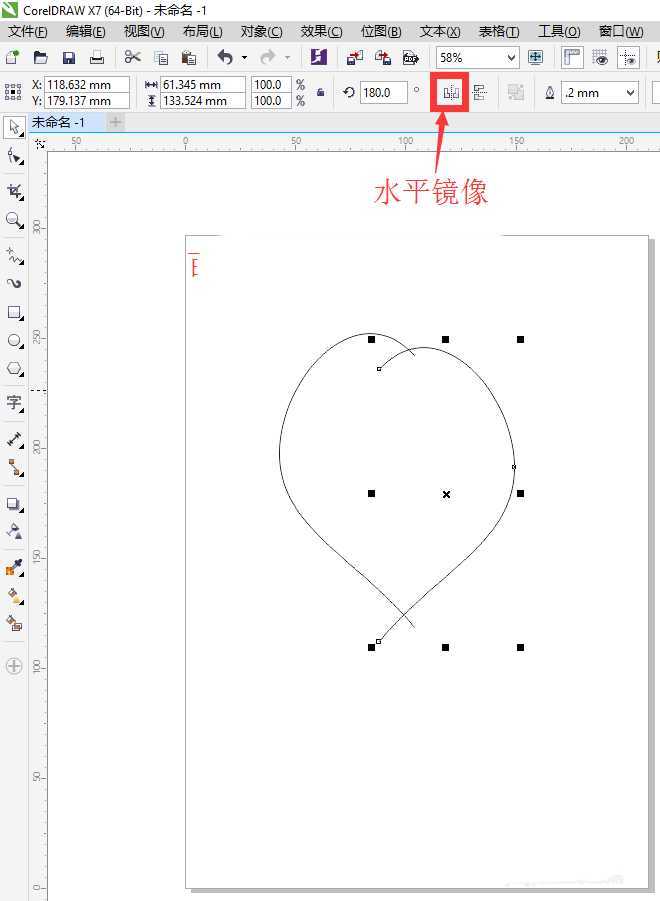Expand the outline width .2 mm dropdown
This screenshot has width=660, height=901.
pyautogui.click(x=630, y=93)
